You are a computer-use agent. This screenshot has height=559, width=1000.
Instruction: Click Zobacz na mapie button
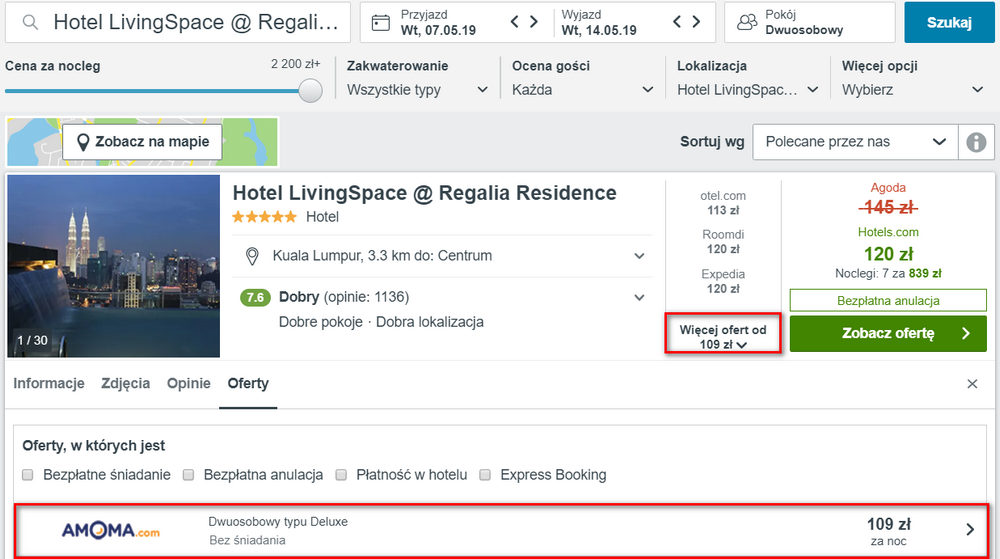[142, 142]
